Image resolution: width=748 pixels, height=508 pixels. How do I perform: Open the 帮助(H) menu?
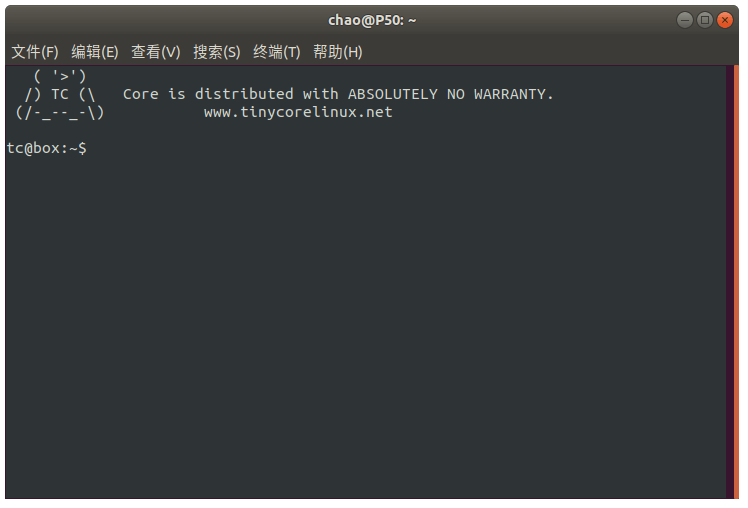338,52
